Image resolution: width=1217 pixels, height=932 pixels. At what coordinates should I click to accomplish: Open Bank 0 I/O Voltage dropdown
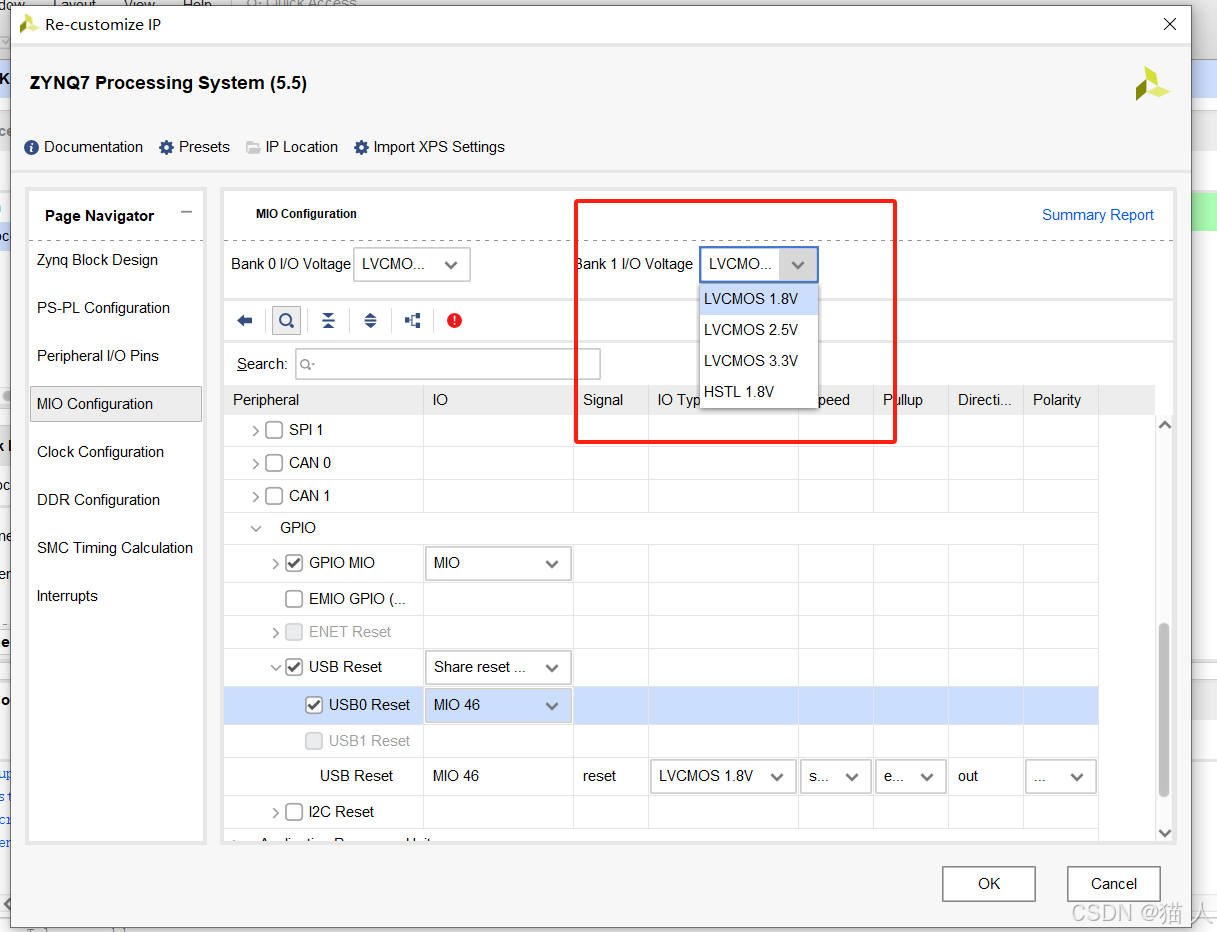point(411,265)
